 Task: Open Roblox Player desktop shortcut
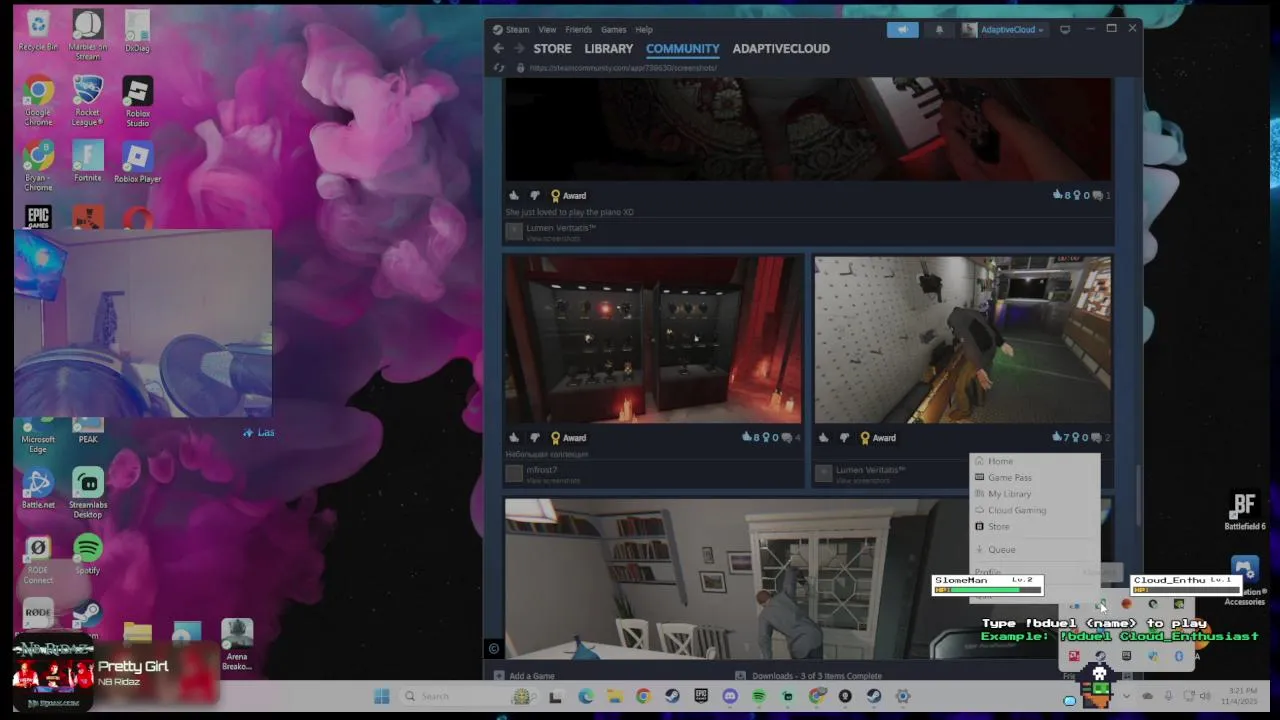point(137,163)
